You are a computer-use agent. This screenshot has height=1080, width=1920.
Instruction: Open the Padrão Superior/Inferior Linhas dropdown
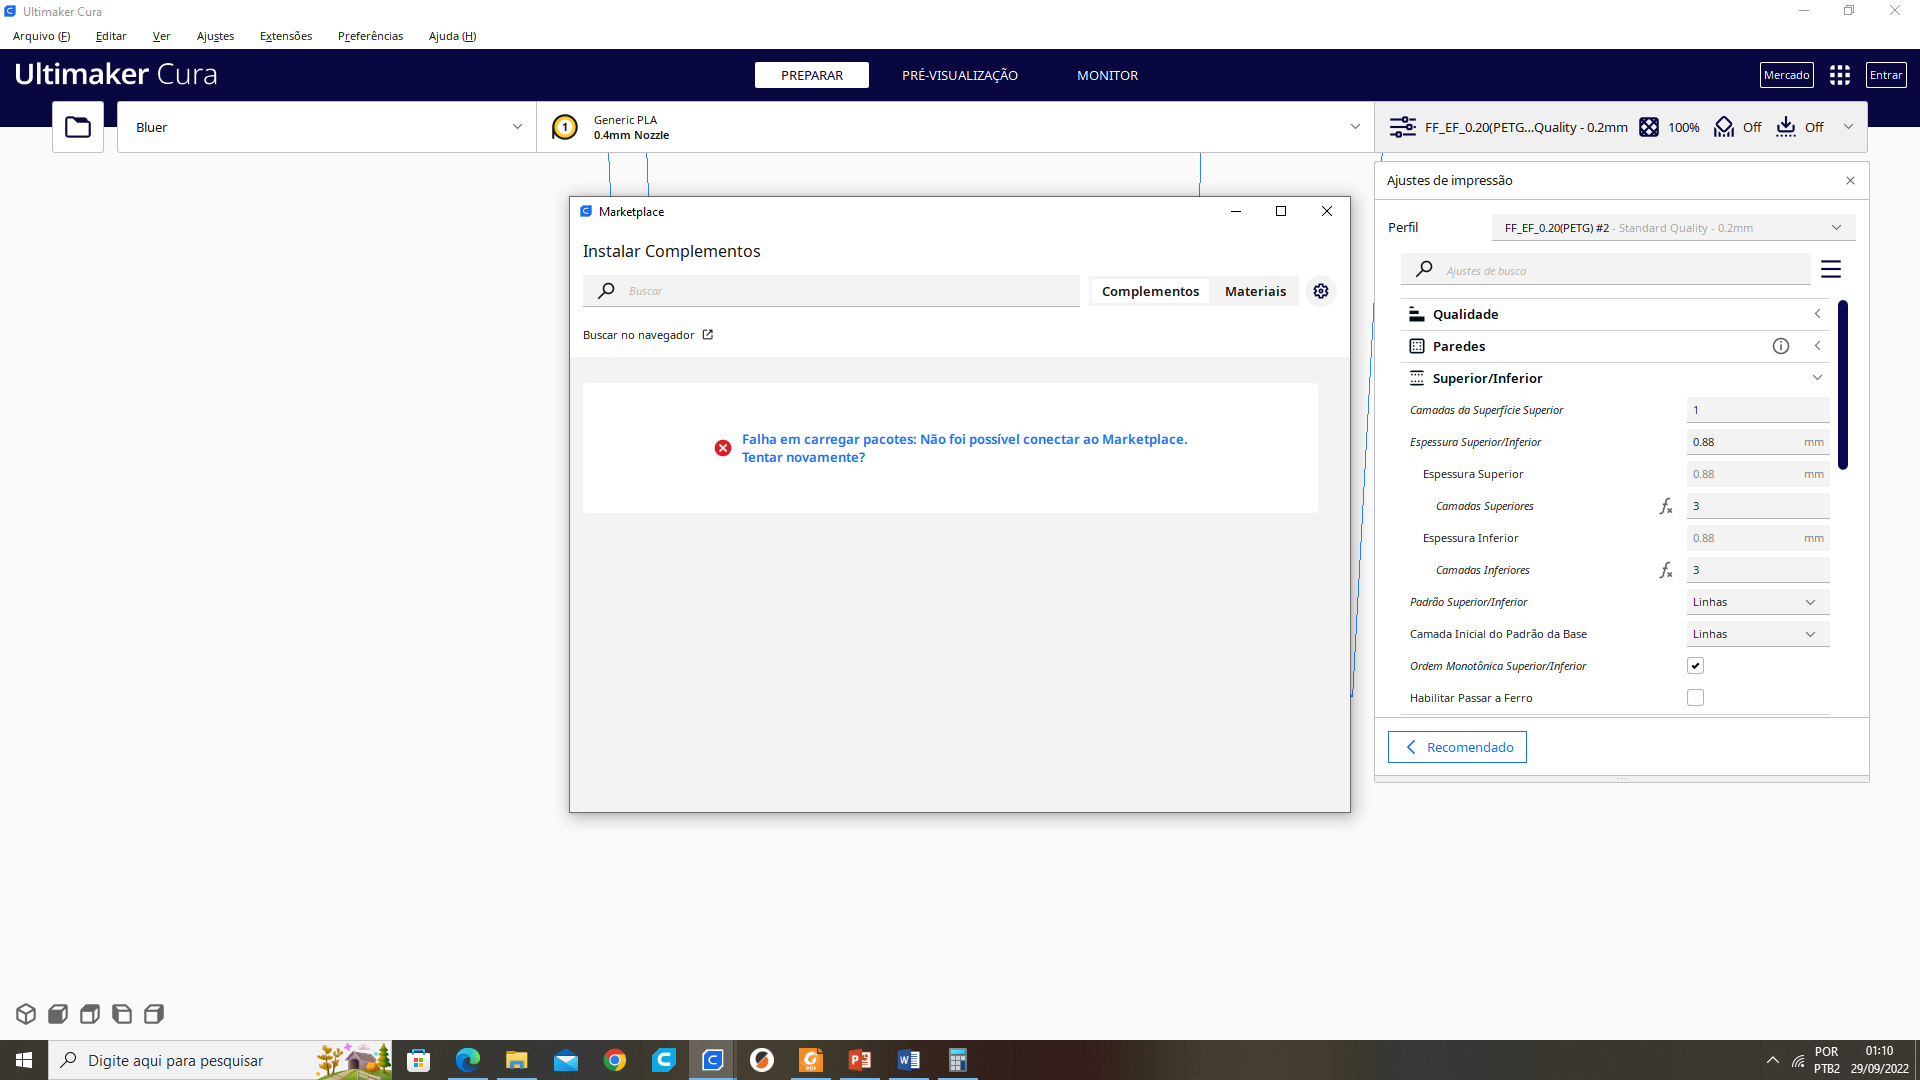(x=1757, y=602)
